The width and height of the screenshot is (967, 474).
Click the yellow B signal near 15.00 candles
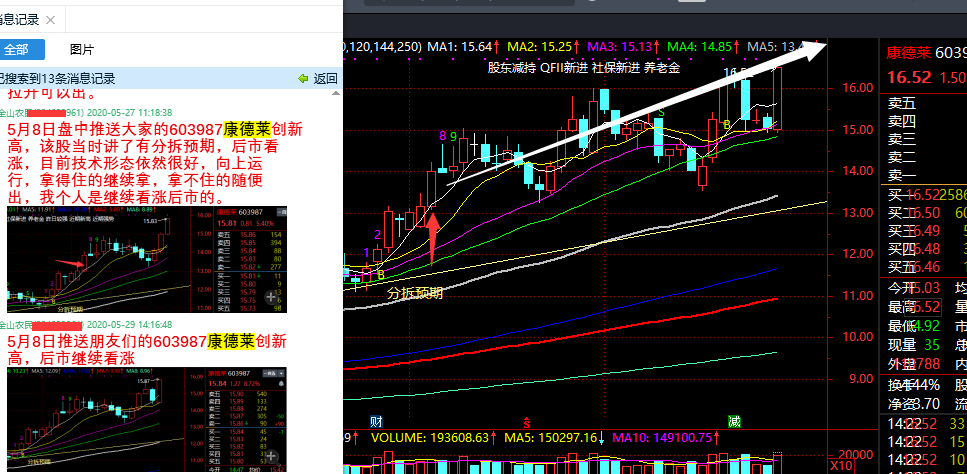coord(727,125)
